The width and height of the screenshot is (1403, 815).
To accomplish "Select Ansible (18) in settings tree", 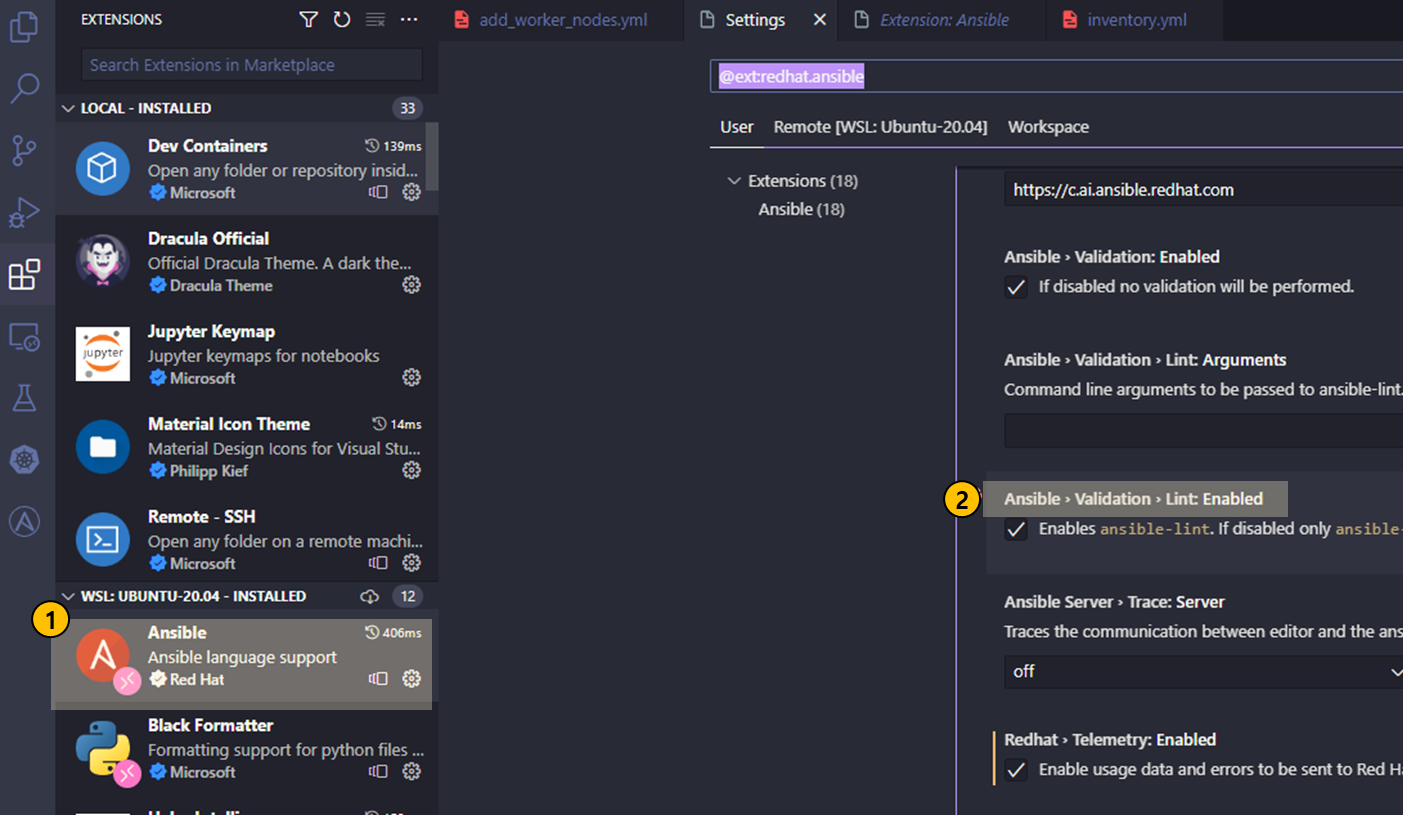I will pos(801,209).
